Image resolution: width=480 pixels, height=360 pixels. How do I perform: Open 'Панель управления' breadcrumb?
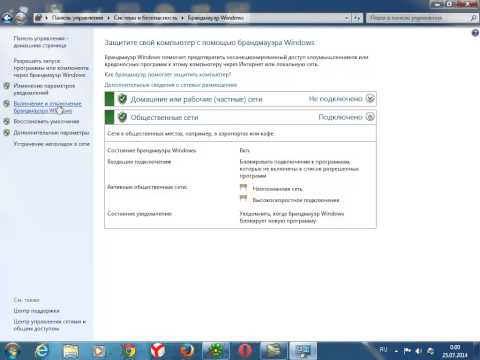[x=77, y=18]
